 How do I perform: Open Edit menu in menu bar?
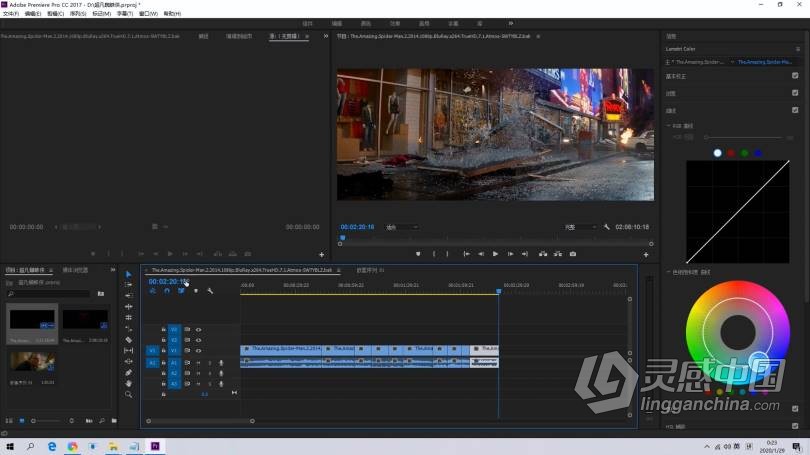[x=33, y=14]
